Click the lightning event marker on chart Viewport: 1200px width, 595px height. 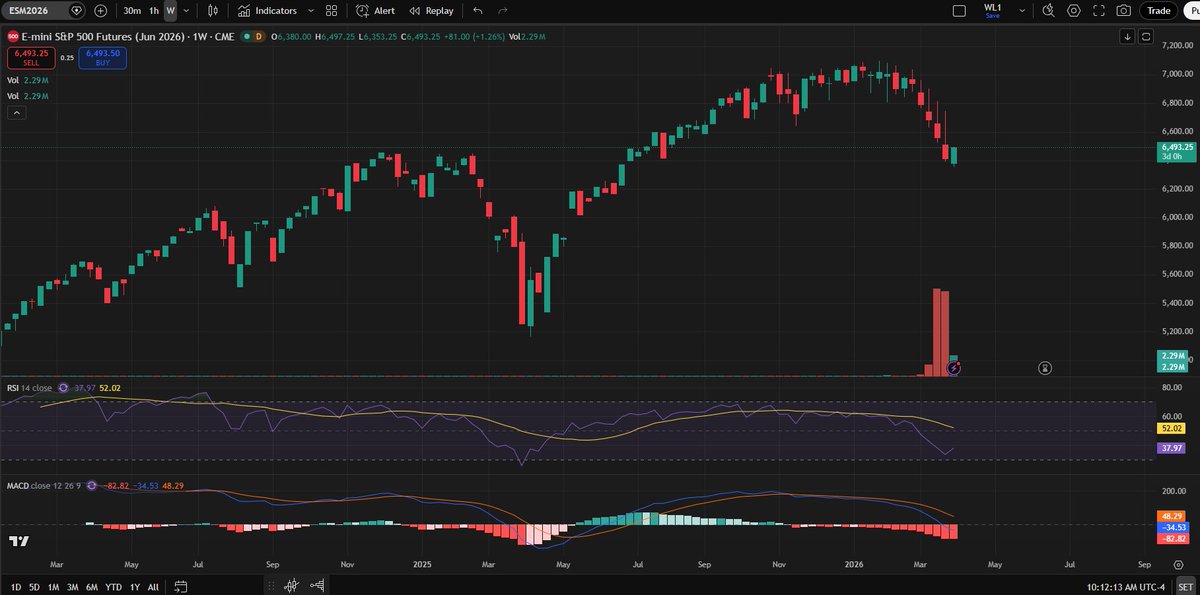(953, 368)
